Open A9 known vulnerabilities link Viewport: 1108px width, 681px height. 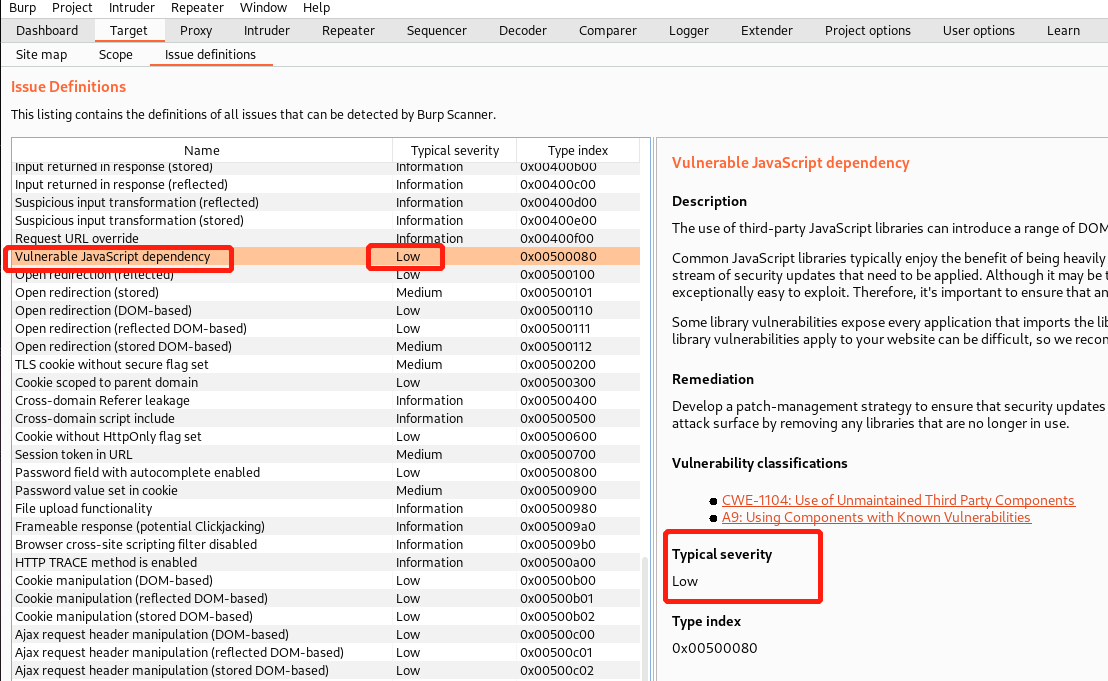[876, 517]
